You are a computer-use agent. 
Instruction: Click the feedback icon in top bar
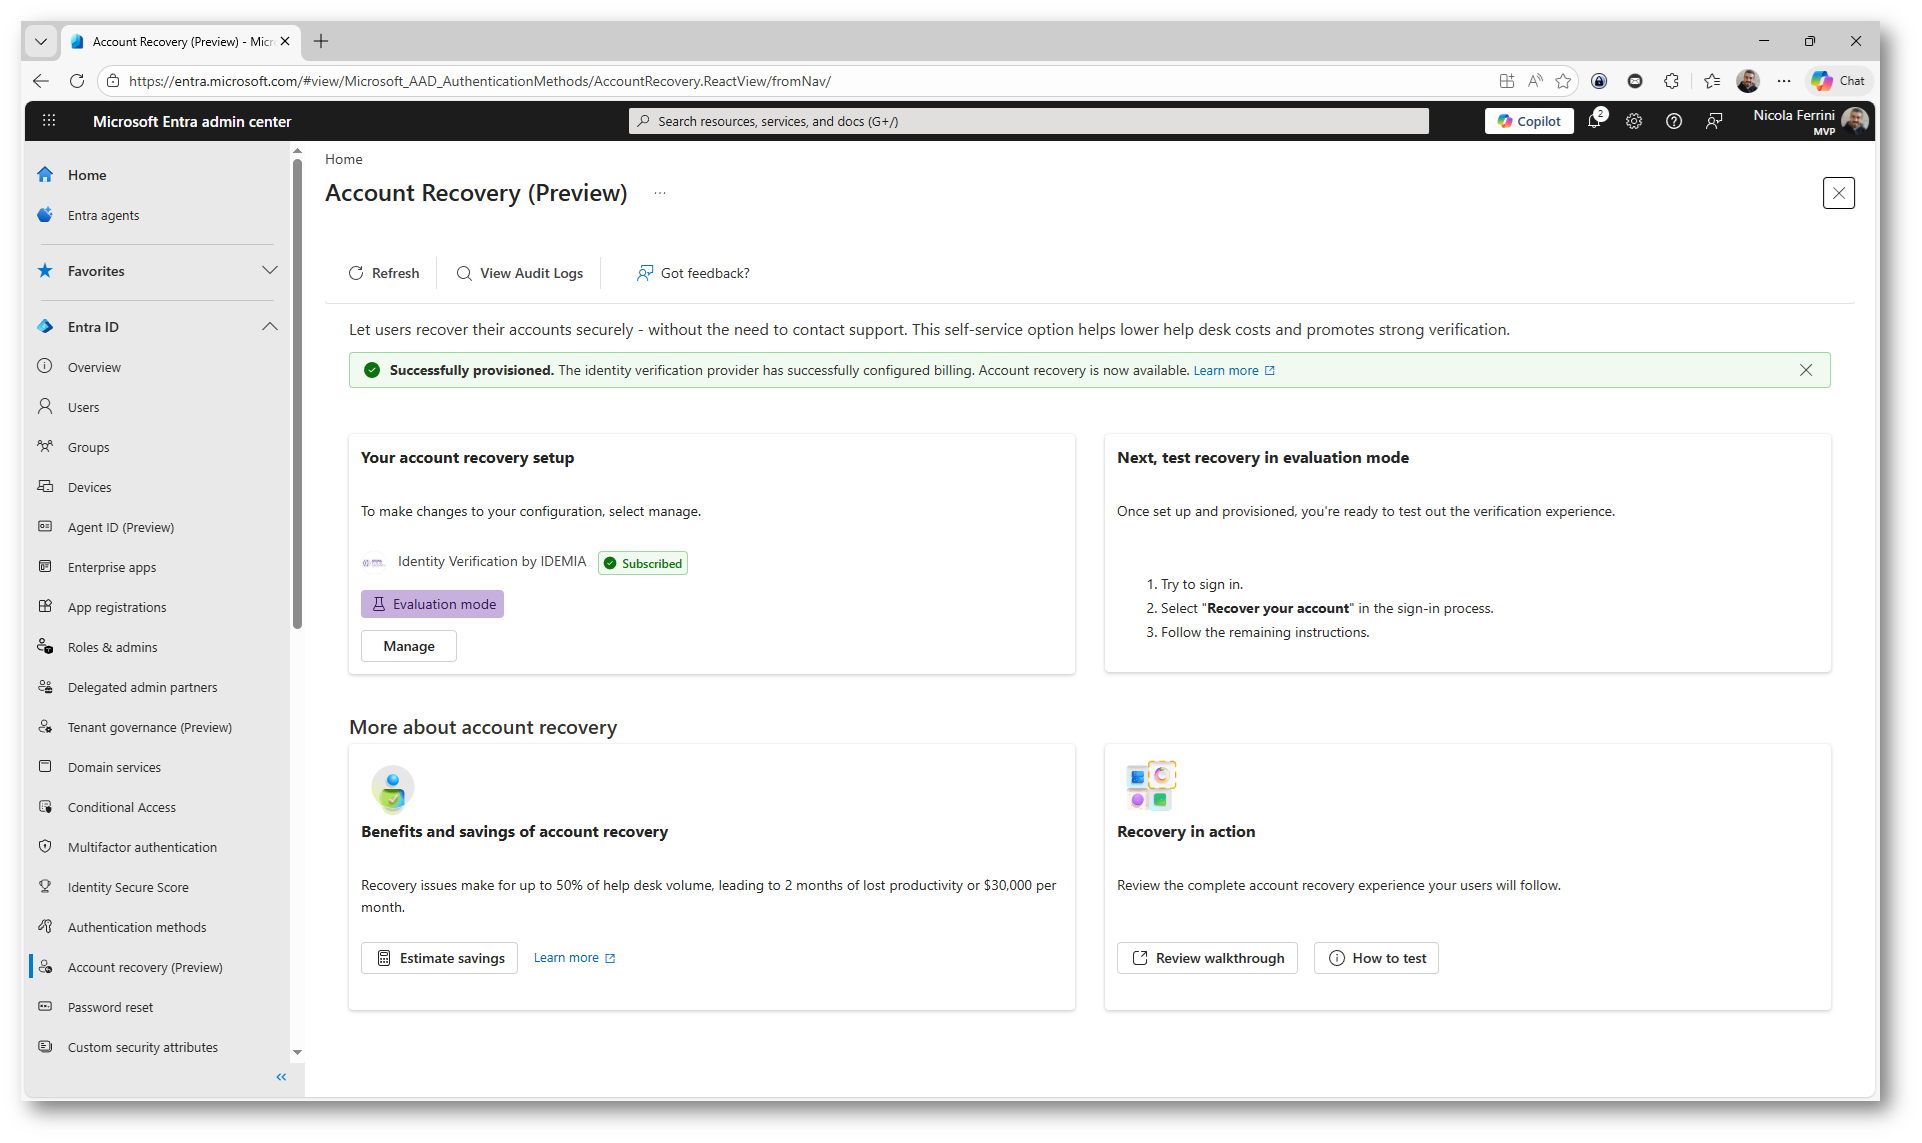[1714, 121]
